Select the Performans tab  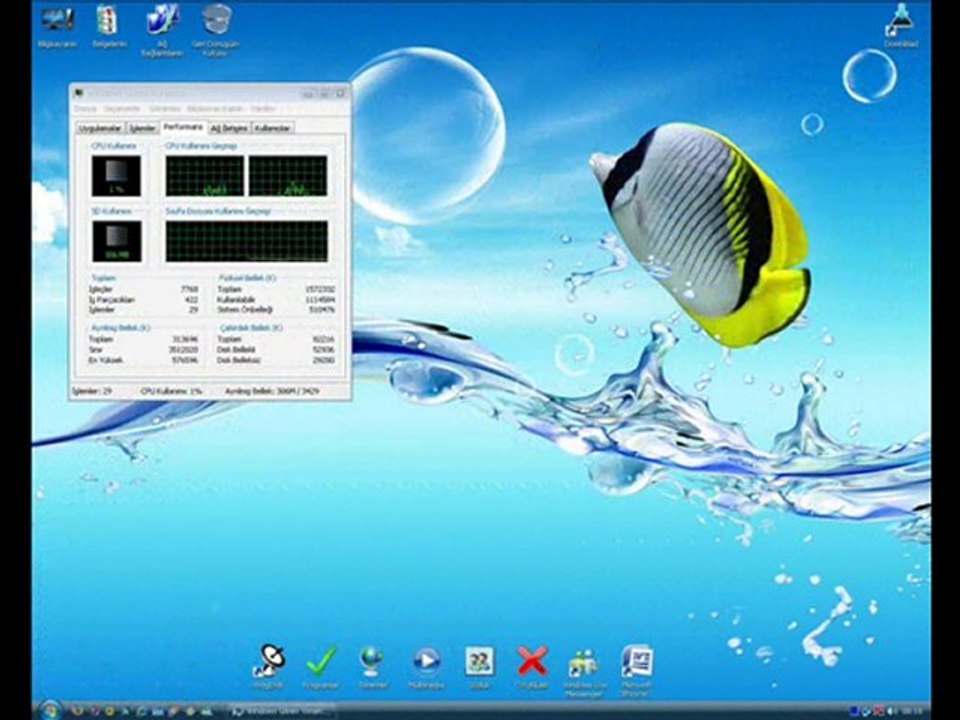pyautogui.click(x=183, y=127)
